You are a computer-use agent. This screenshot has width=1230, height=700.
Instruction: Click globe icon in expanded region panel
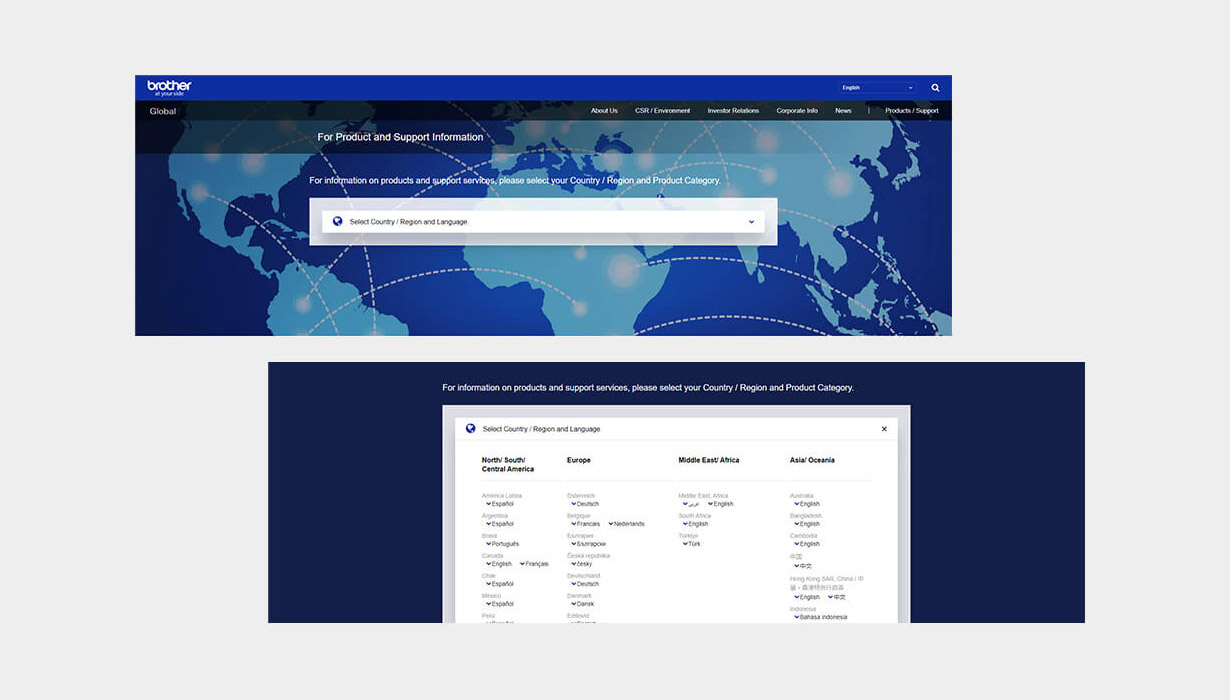click(x=470, y=428)
